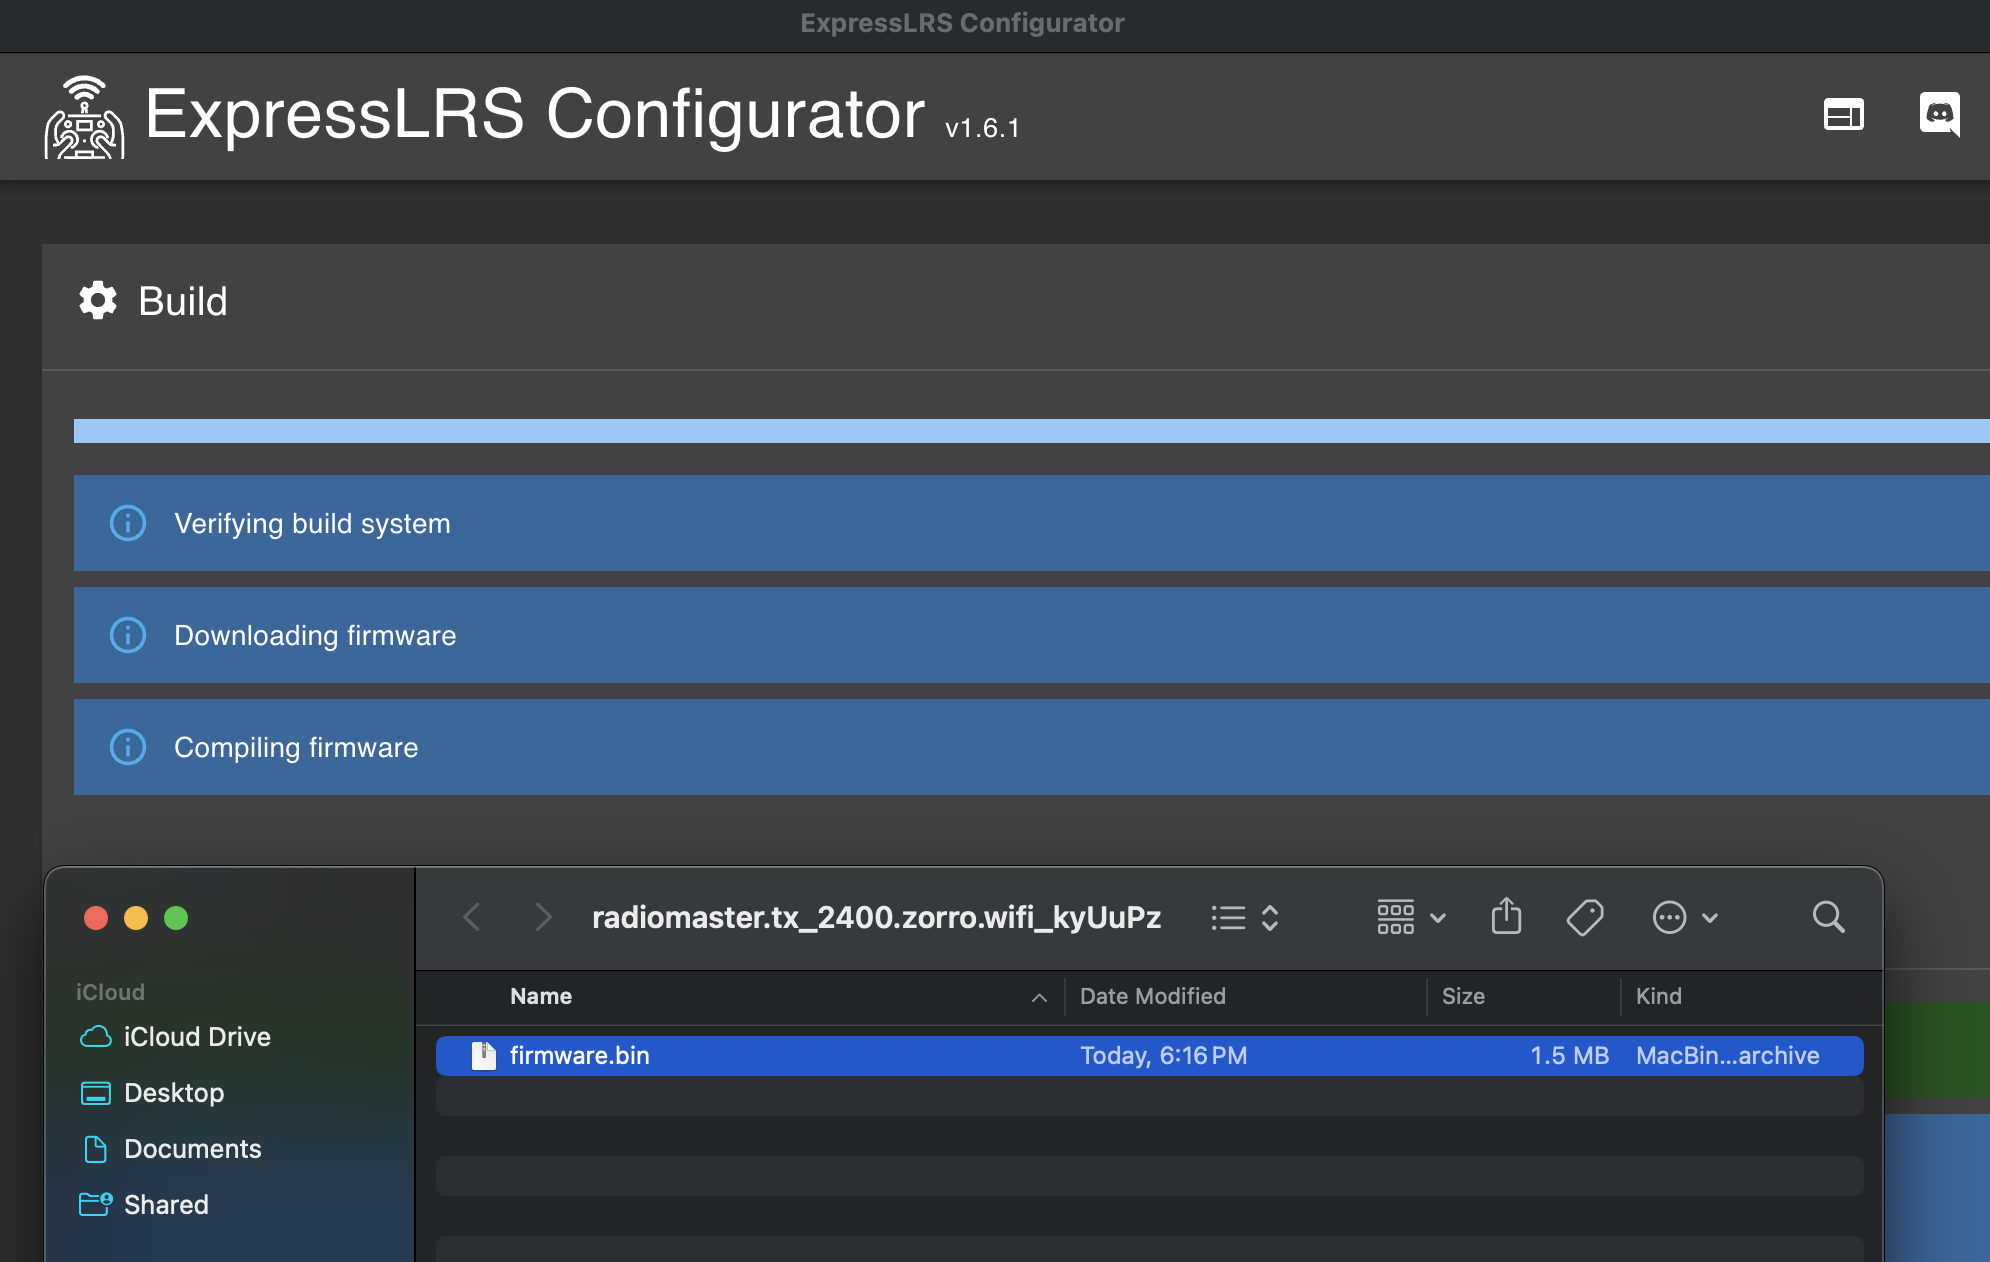Open Shared in Finder sidebar
This screenshot has width=1990, height=1262.
[x=144, y=1205]
